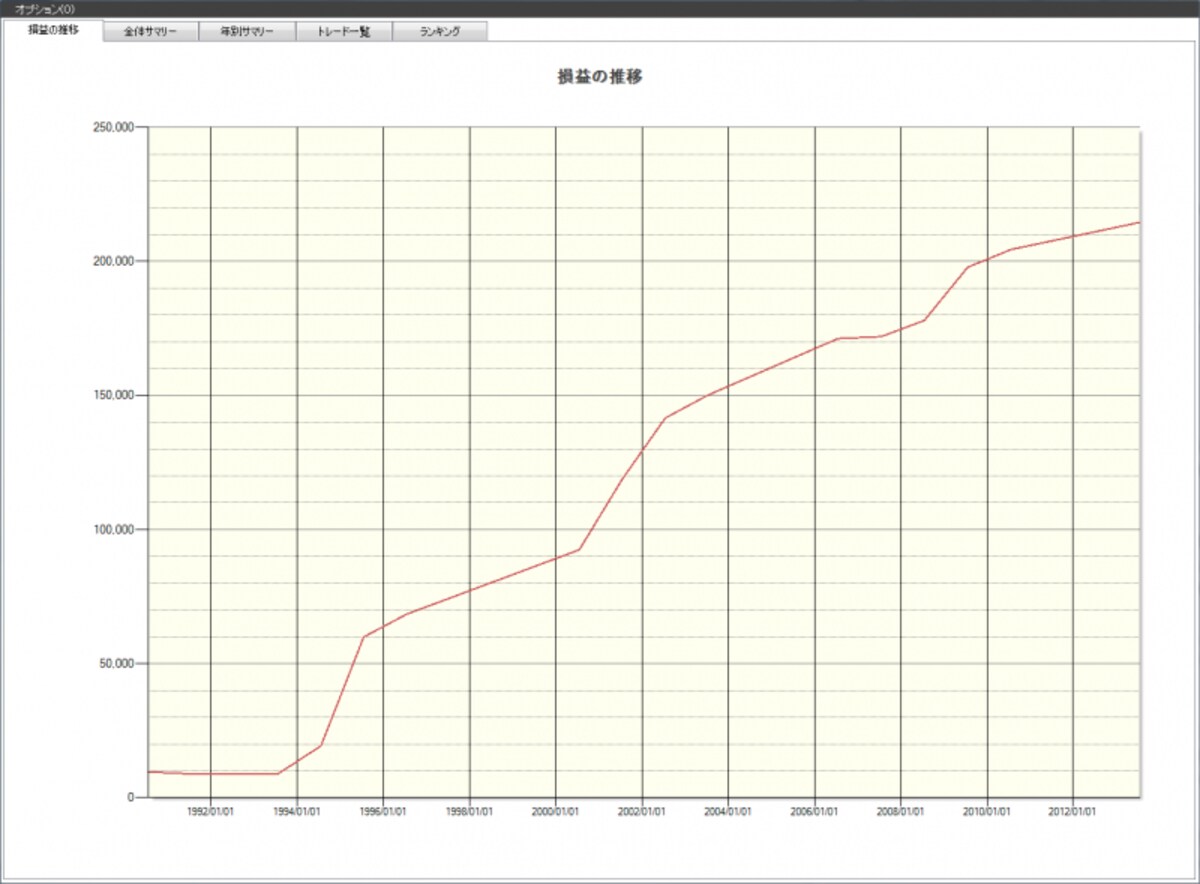Screen dimensions: 1200x884
Task: Go to the ランキング tab
Action: coord(440,32)
